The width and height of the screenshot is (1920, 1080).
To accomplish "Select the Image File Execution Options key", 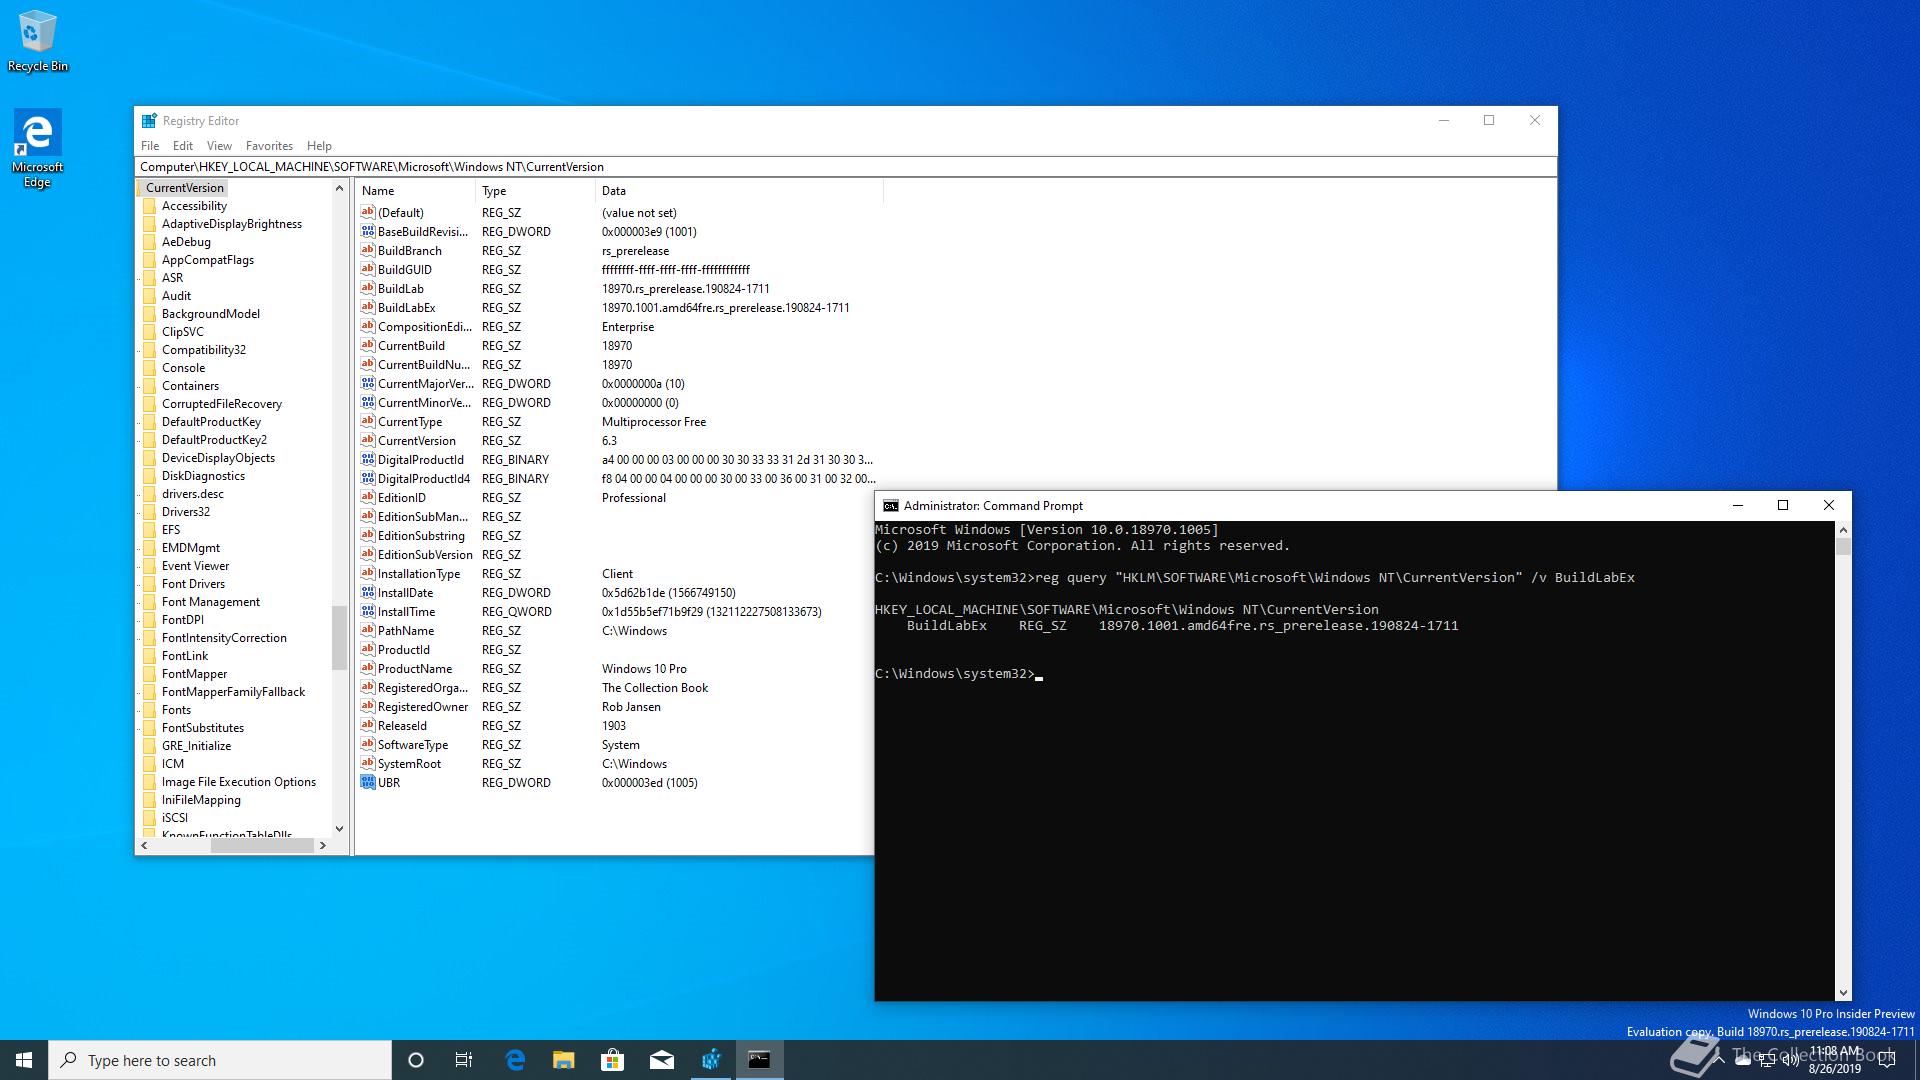I will [x=238, y=782].
